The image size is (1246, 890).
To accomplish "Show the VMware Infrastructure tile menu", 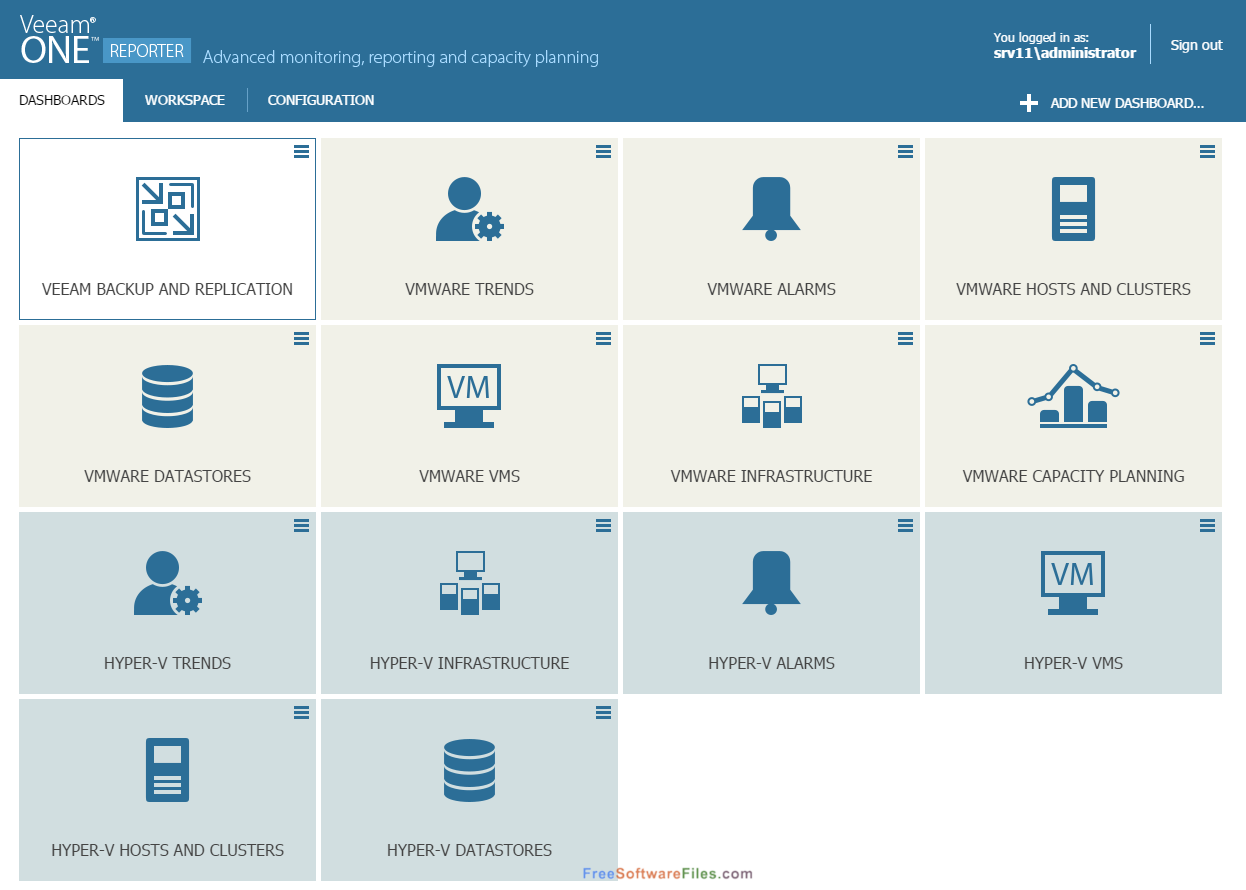I will (905, 338).
